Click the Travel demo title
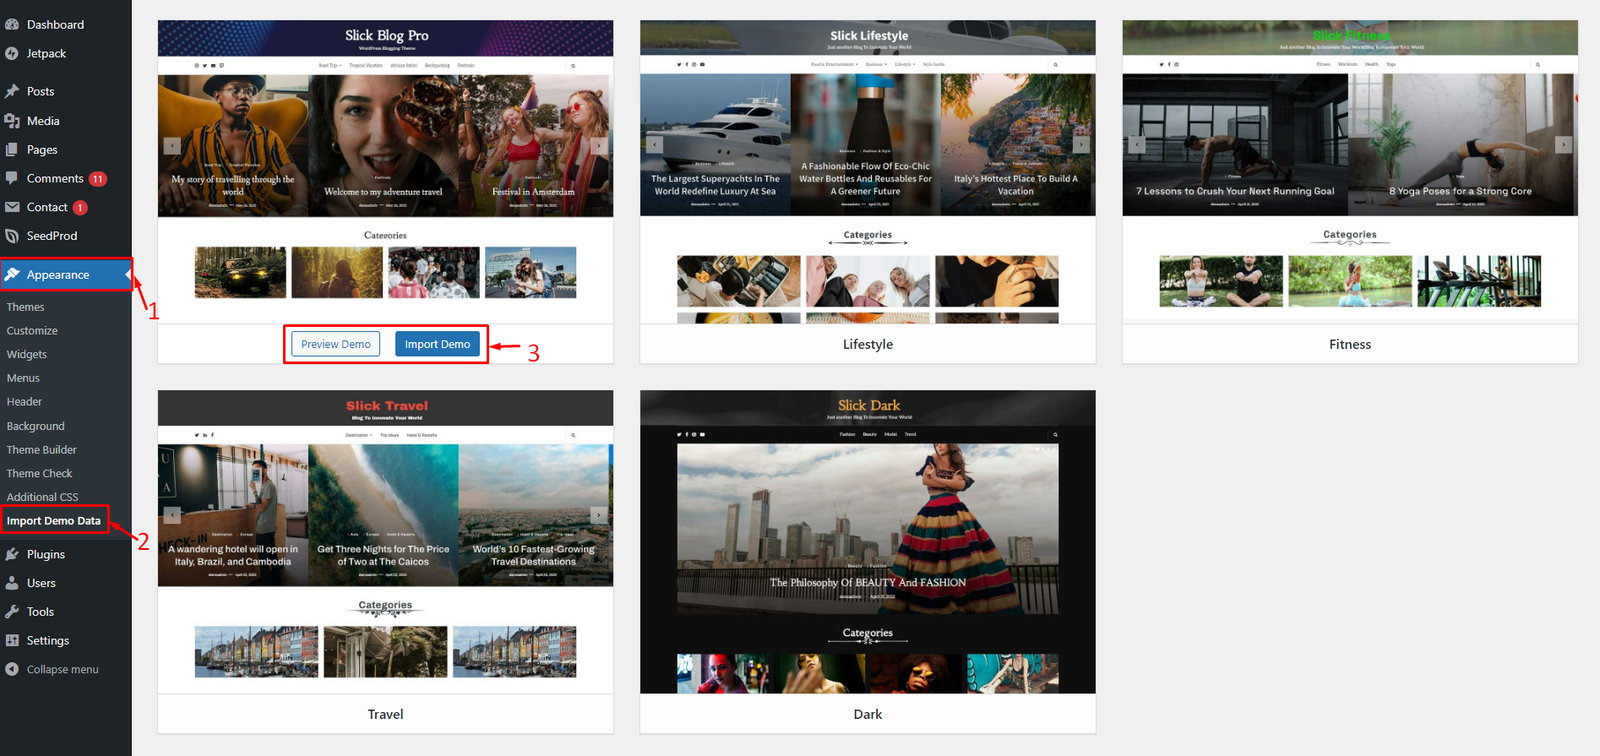 tap(385, 714)
